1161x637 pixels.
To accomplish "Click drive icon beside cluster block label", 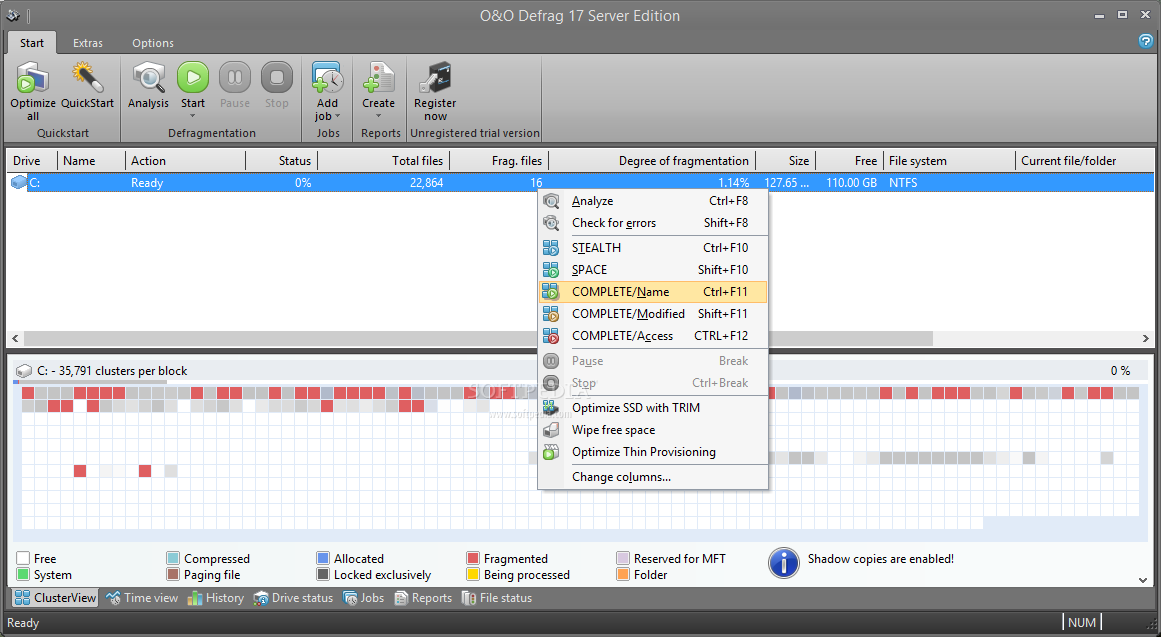I will click(x=24, y=370).
